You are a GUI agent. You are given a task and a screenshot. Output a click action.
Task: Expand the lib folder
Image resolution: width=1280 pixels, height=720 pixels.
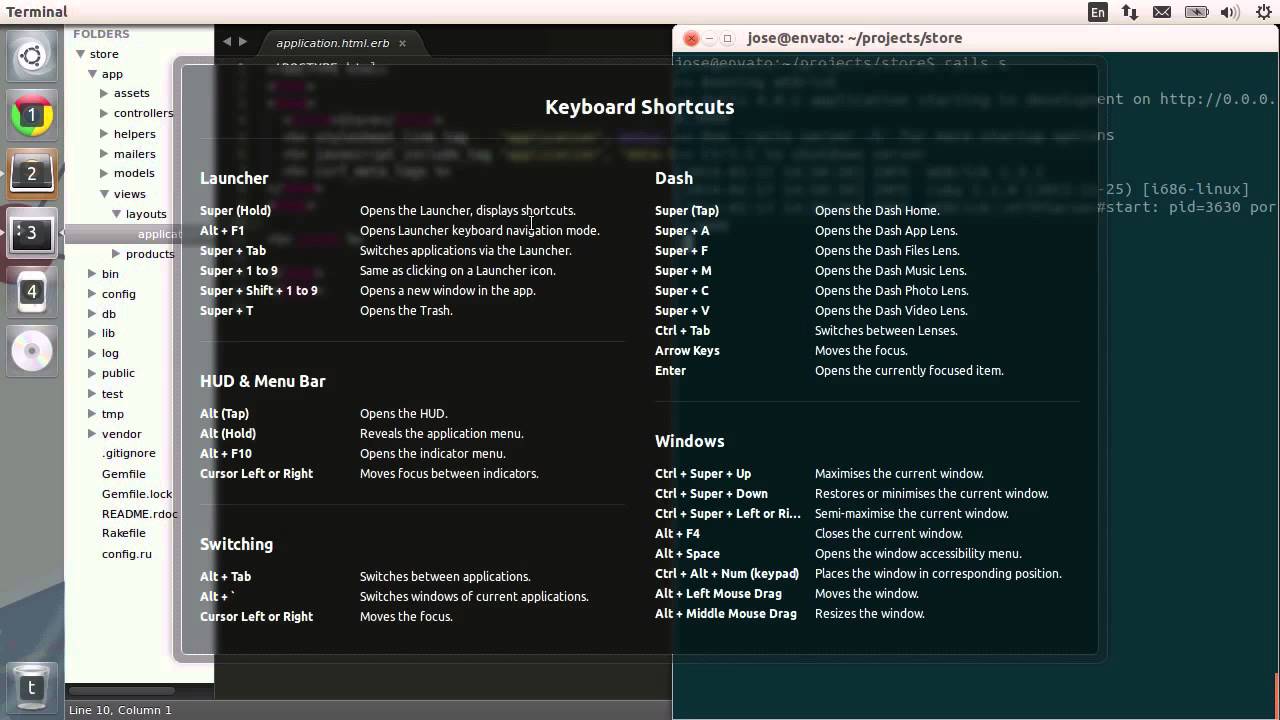pyautogui.click(x=92, y=333)
